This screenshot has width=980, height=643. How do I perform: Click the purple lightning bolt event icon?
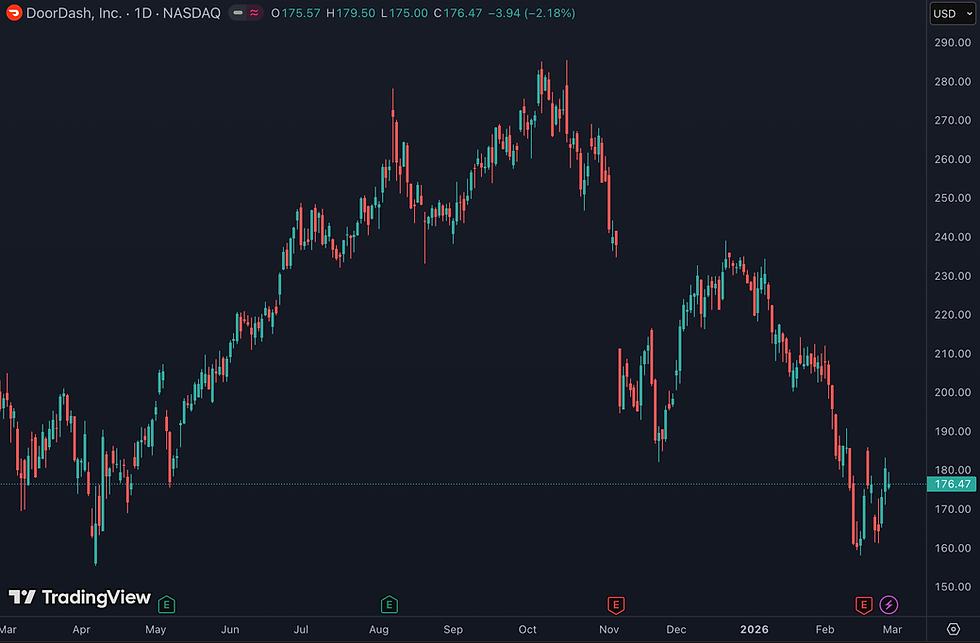[x=889, y=605]
